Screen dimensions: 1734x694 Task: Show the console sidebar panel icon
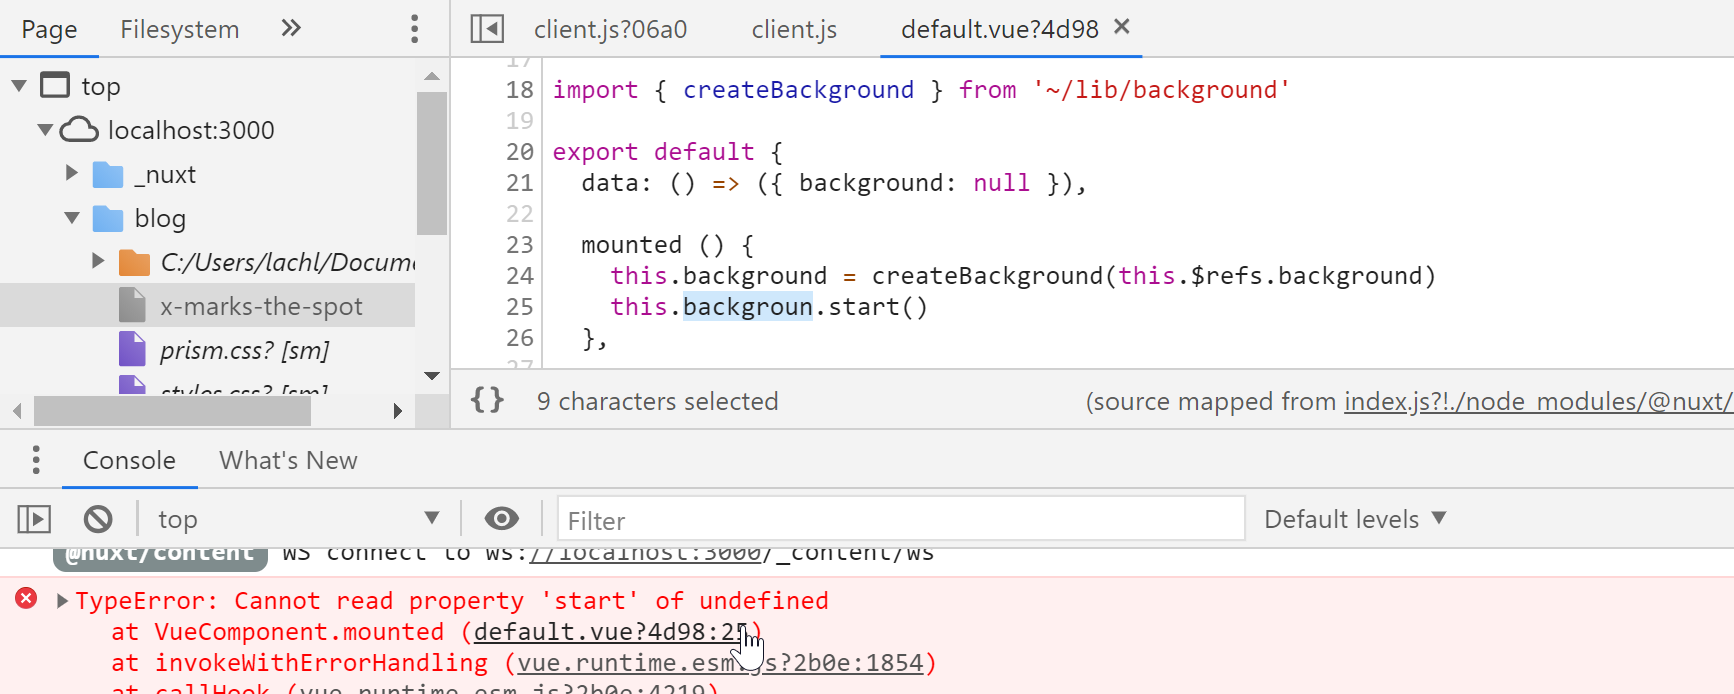(x=34, y=519)
